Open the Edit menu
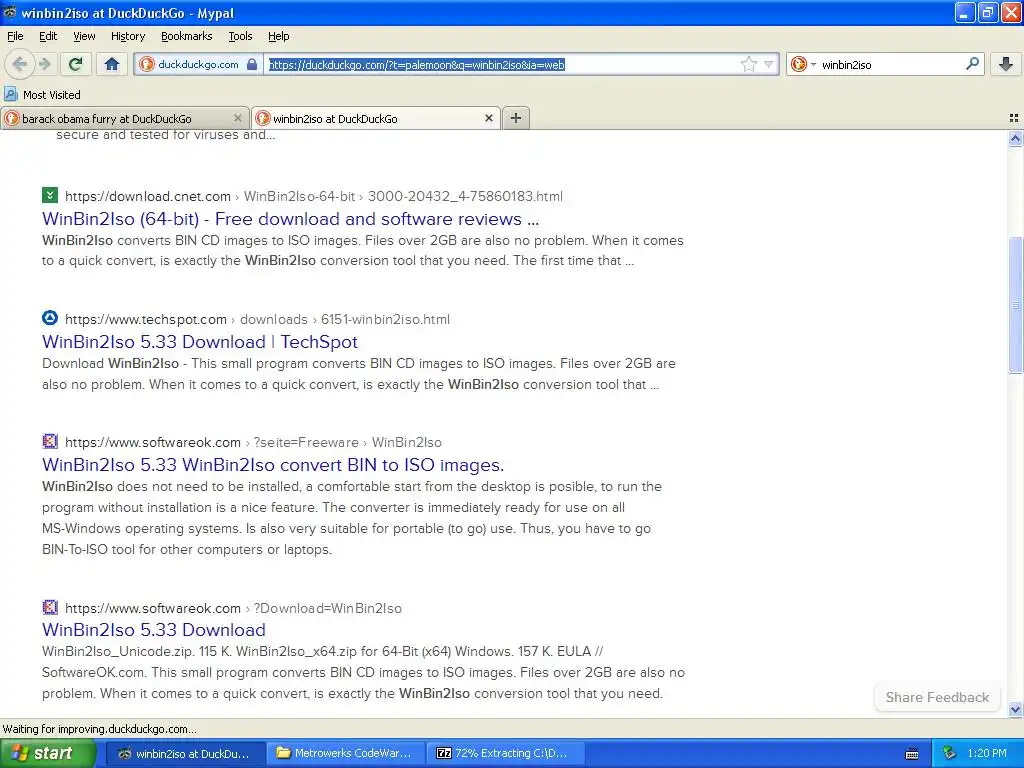This screenshot has height=768, width=1024. coord(48,36)
